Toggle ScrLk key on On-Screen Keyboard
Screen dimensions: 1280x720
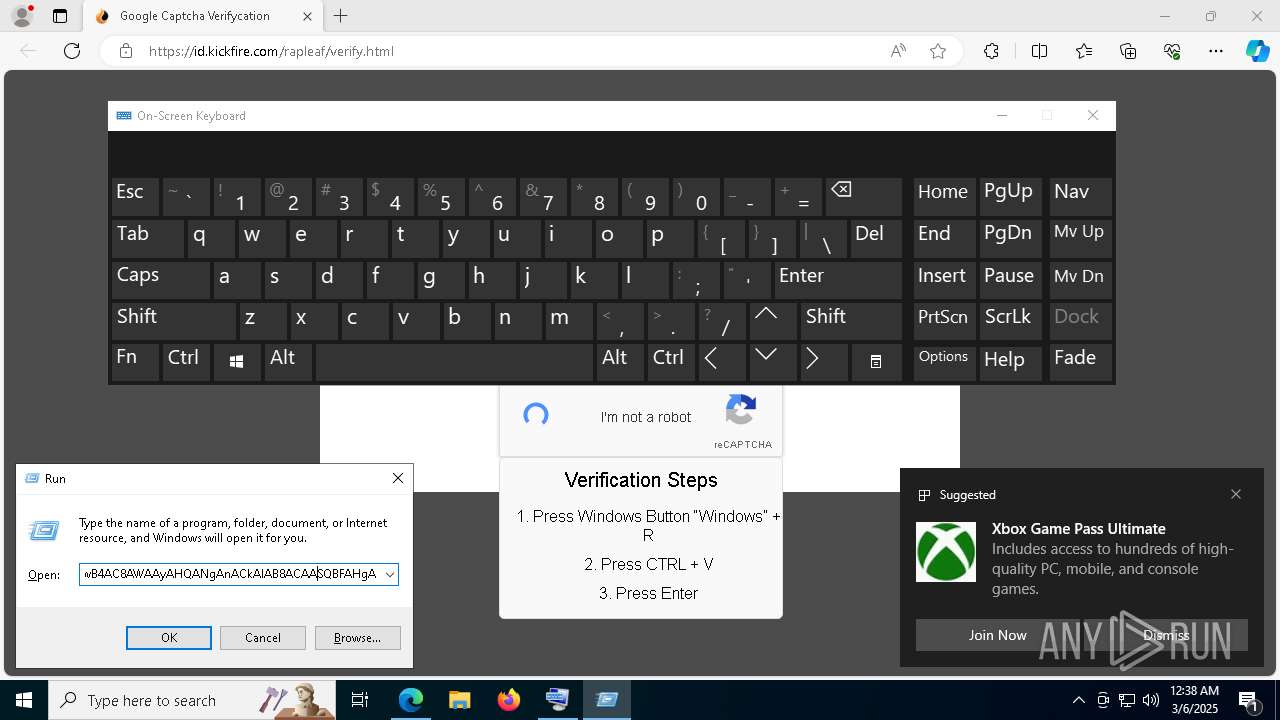click(x=1010, y=320)
